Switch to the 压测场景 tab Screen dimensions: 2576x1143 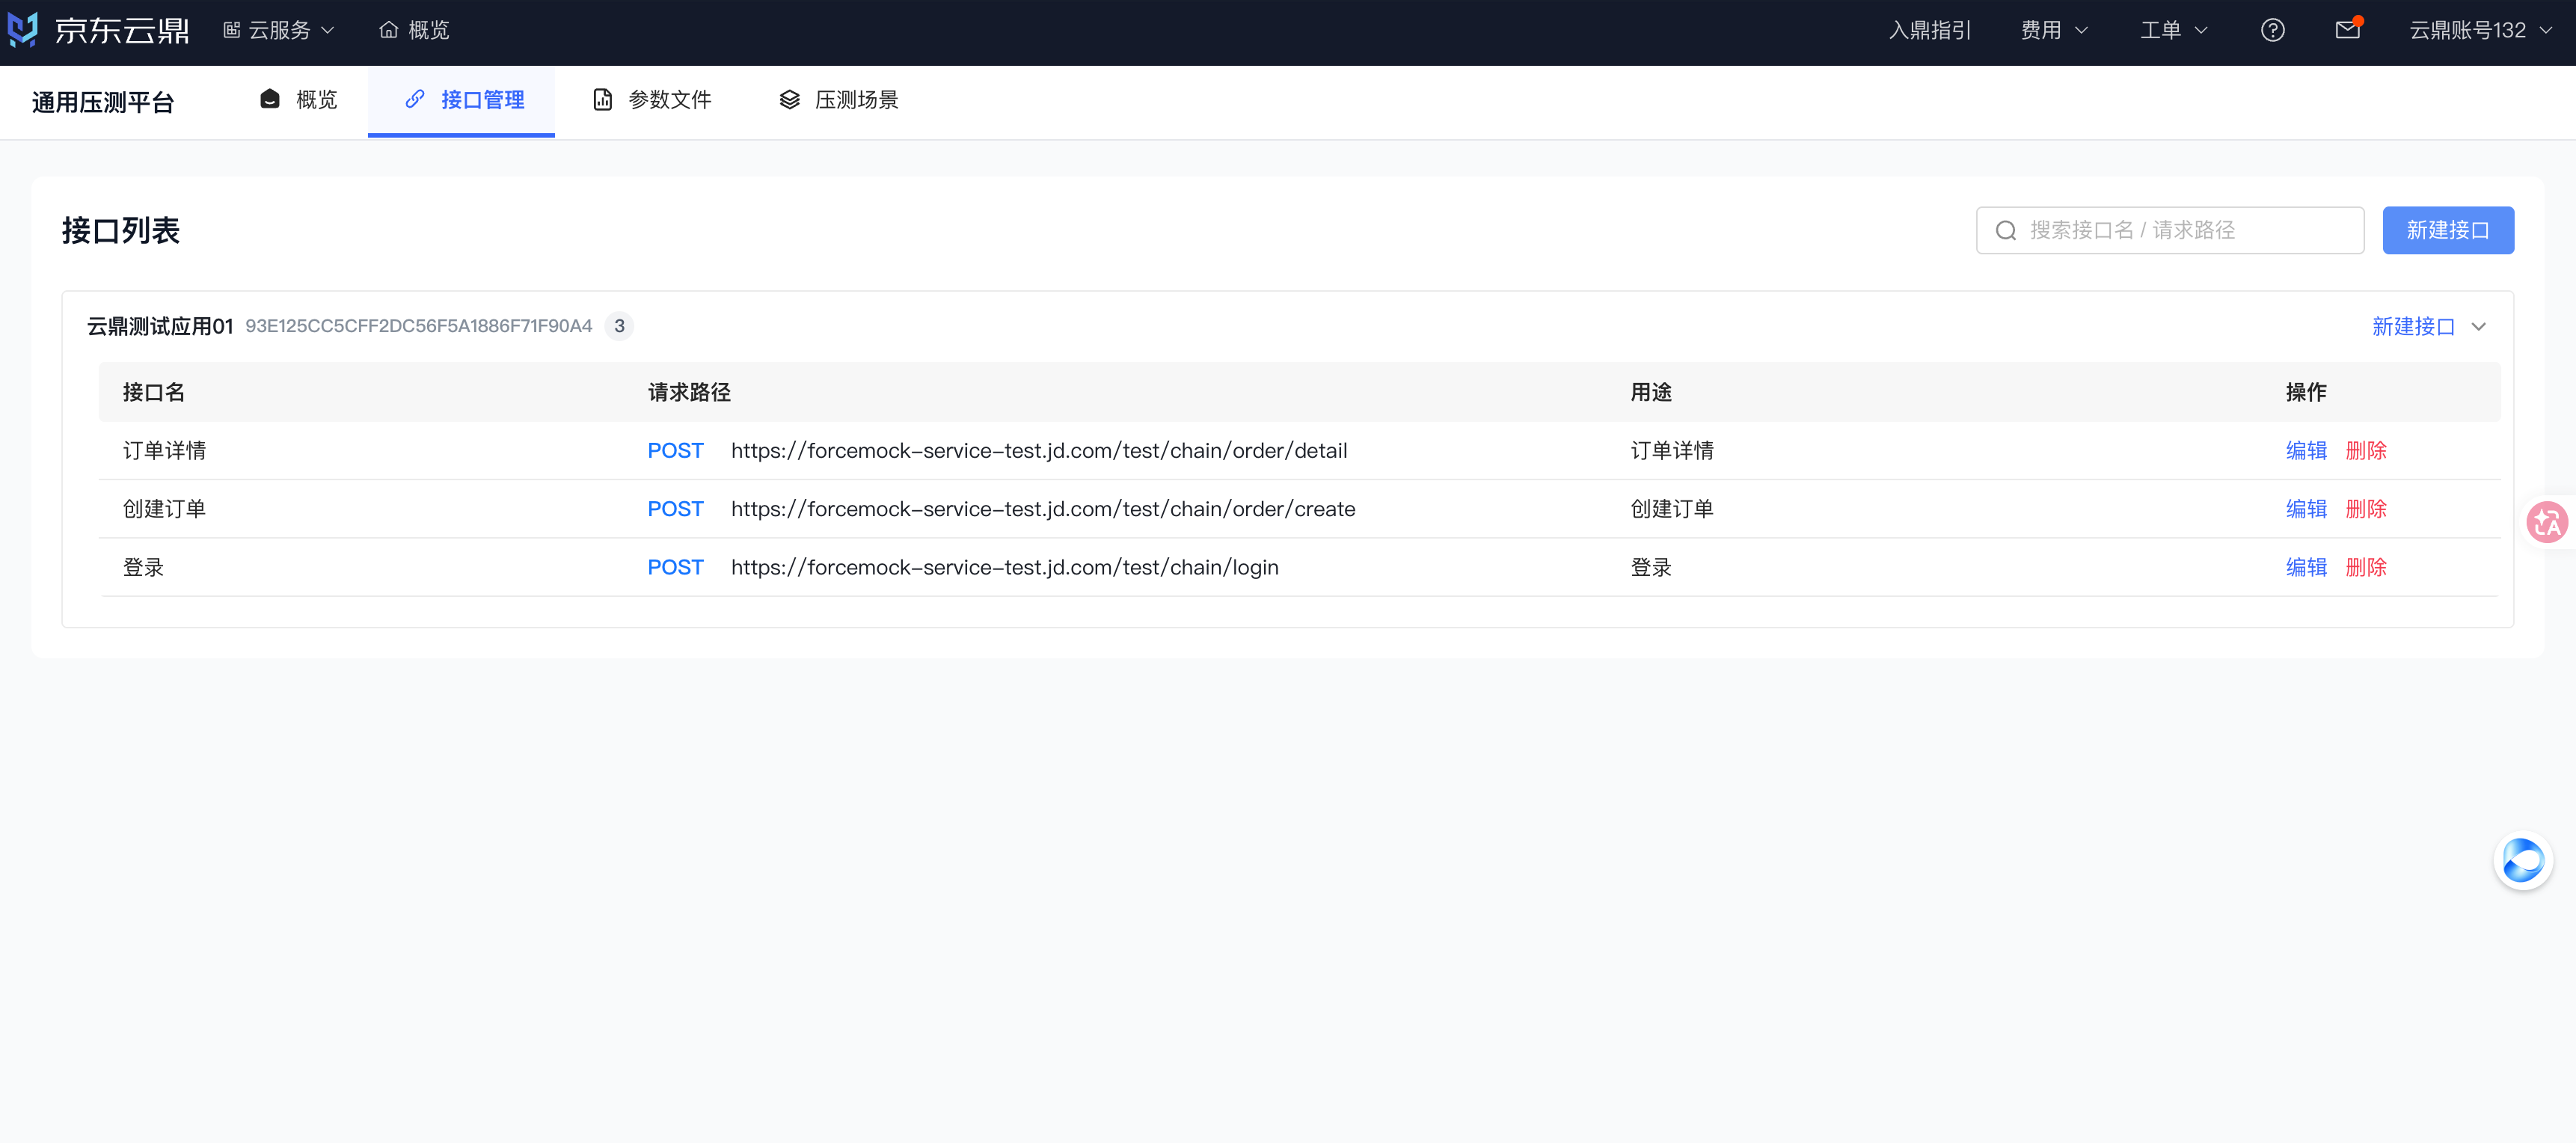coord(838,100)
